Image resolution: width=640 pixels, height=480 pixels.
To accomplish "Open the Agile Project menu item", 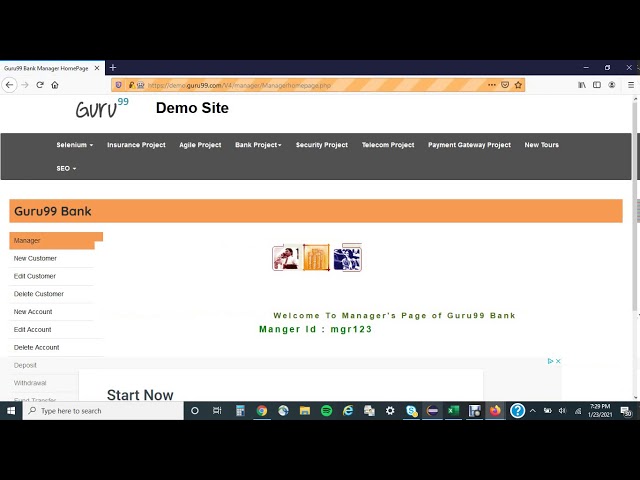I will [200, 145].
